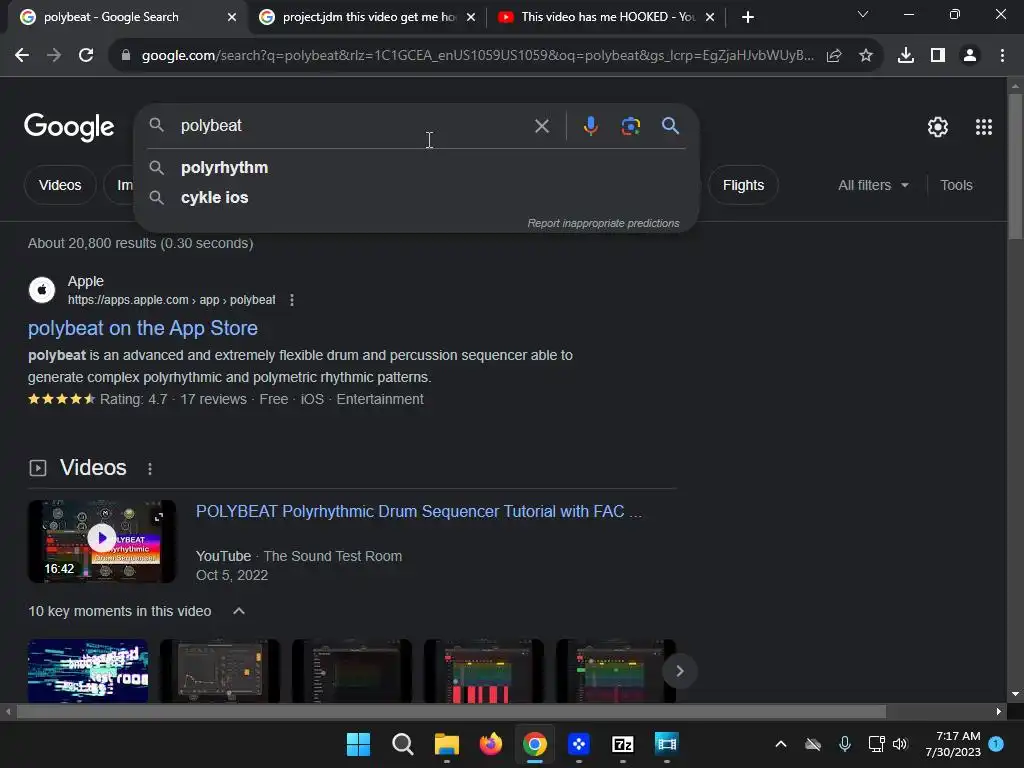Screen dimensions: 1024x768
Task: Select the Flights filter chip
Action: [x=743, y=185]
